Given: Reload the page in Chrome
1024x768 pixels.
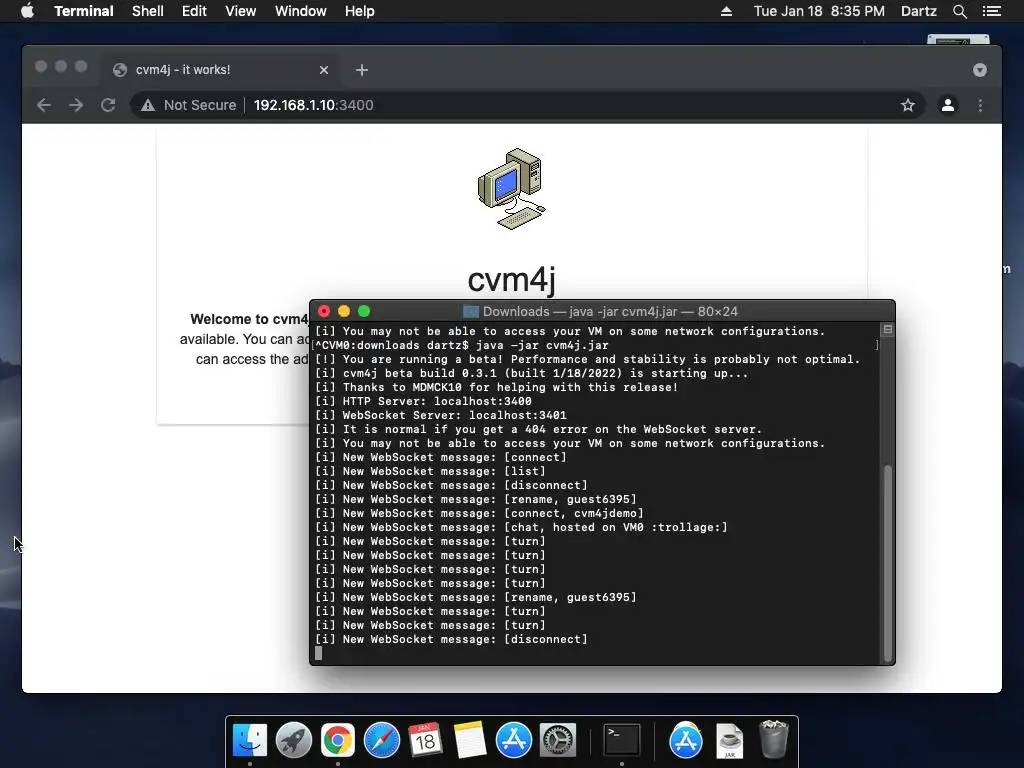Looking at the screenshot, I should (x=108, y=105).
